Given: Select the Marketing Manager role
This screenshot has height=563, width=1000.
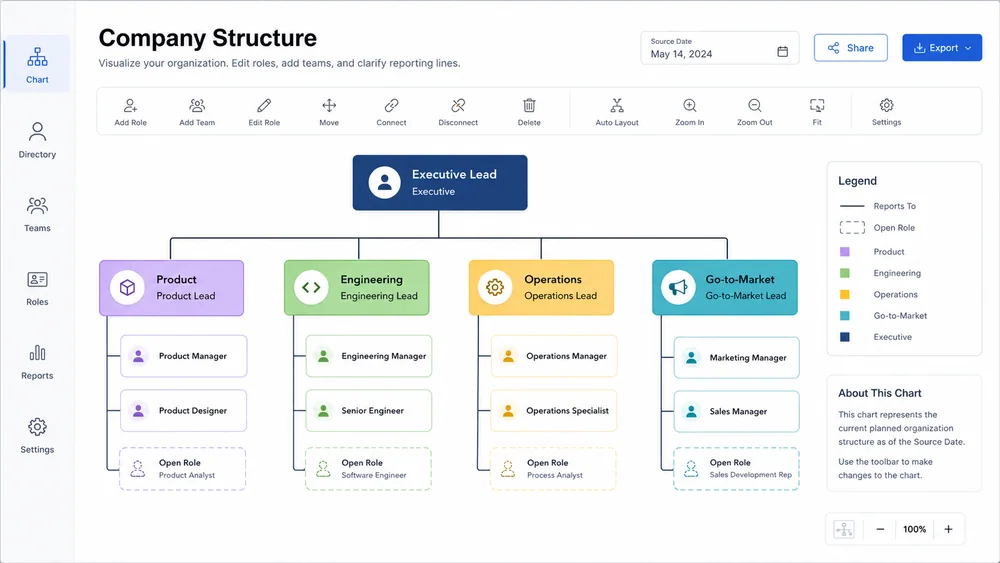Looking at the screenshot, I should coord(737,358).
